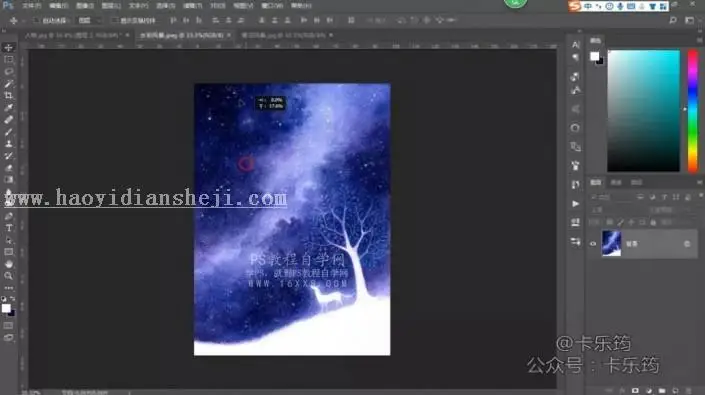Toggle the Auto-Select checkbox
The height and width of the screenshot is (395, 705).
click(36, 21)
